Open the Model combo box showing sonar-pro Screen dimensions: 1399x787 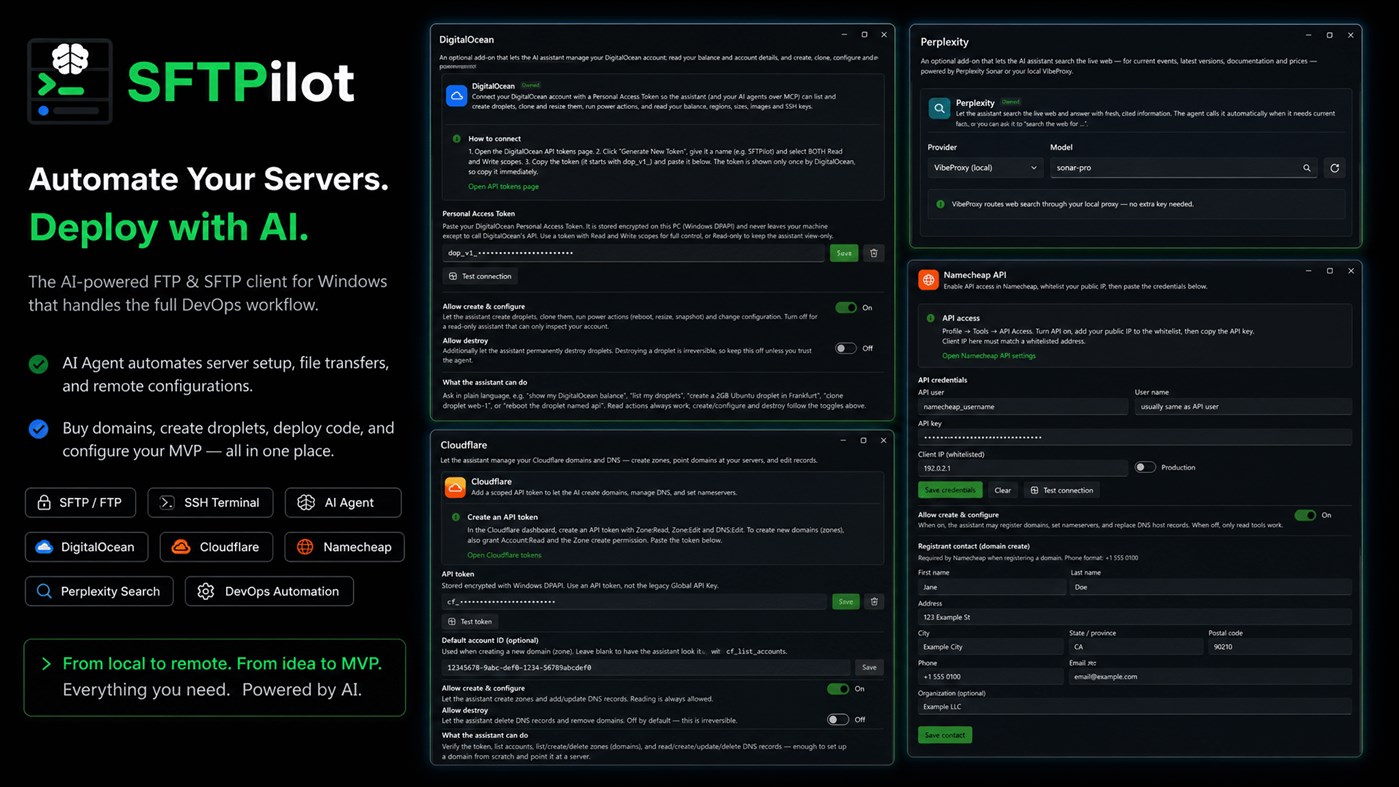(x=1183, y=168)
